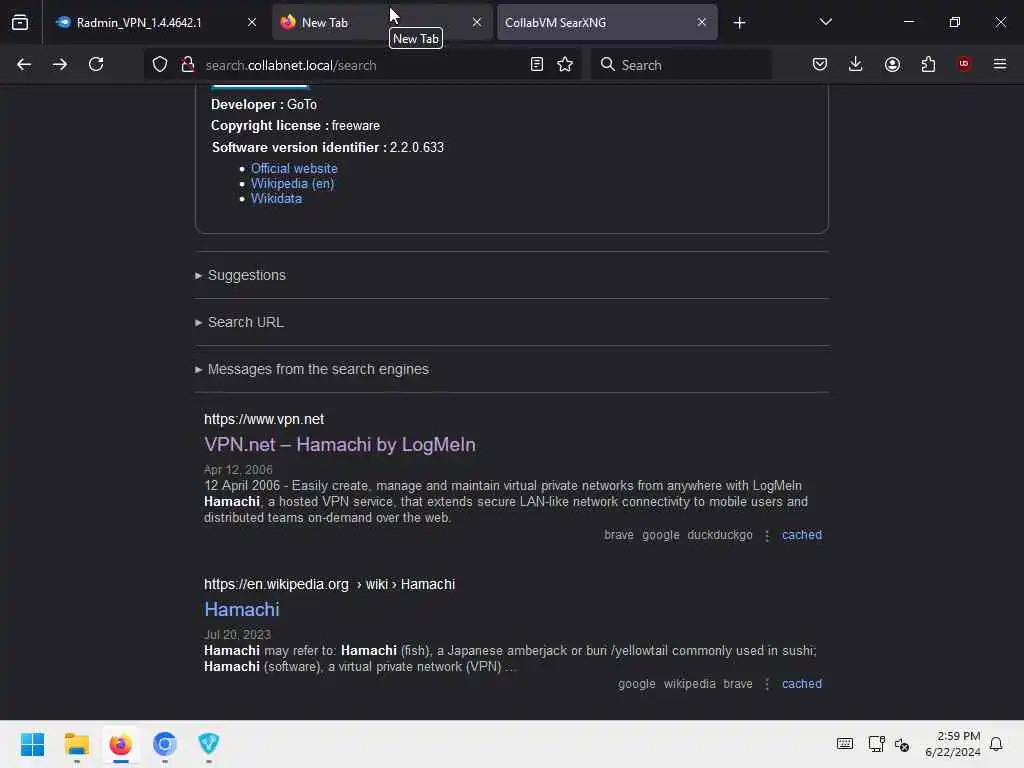The image size is (1024, 768).
Task: Reload the current page
Action: [x=96, y=64]
